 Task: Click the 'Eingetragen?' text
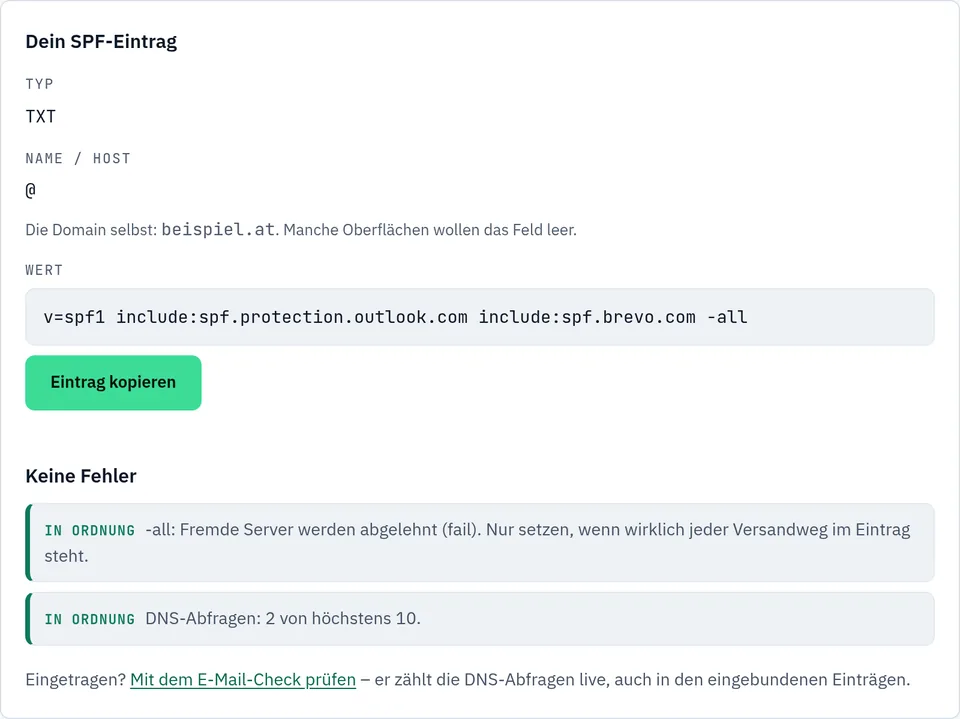click(75, 680)
